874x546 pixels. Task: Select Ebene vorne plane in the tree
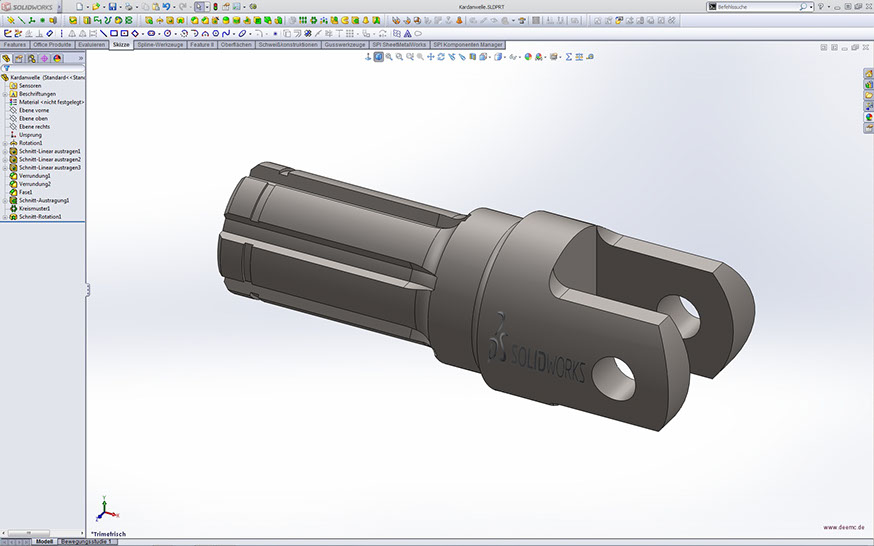pyautogui.click(x=34, y=110)
